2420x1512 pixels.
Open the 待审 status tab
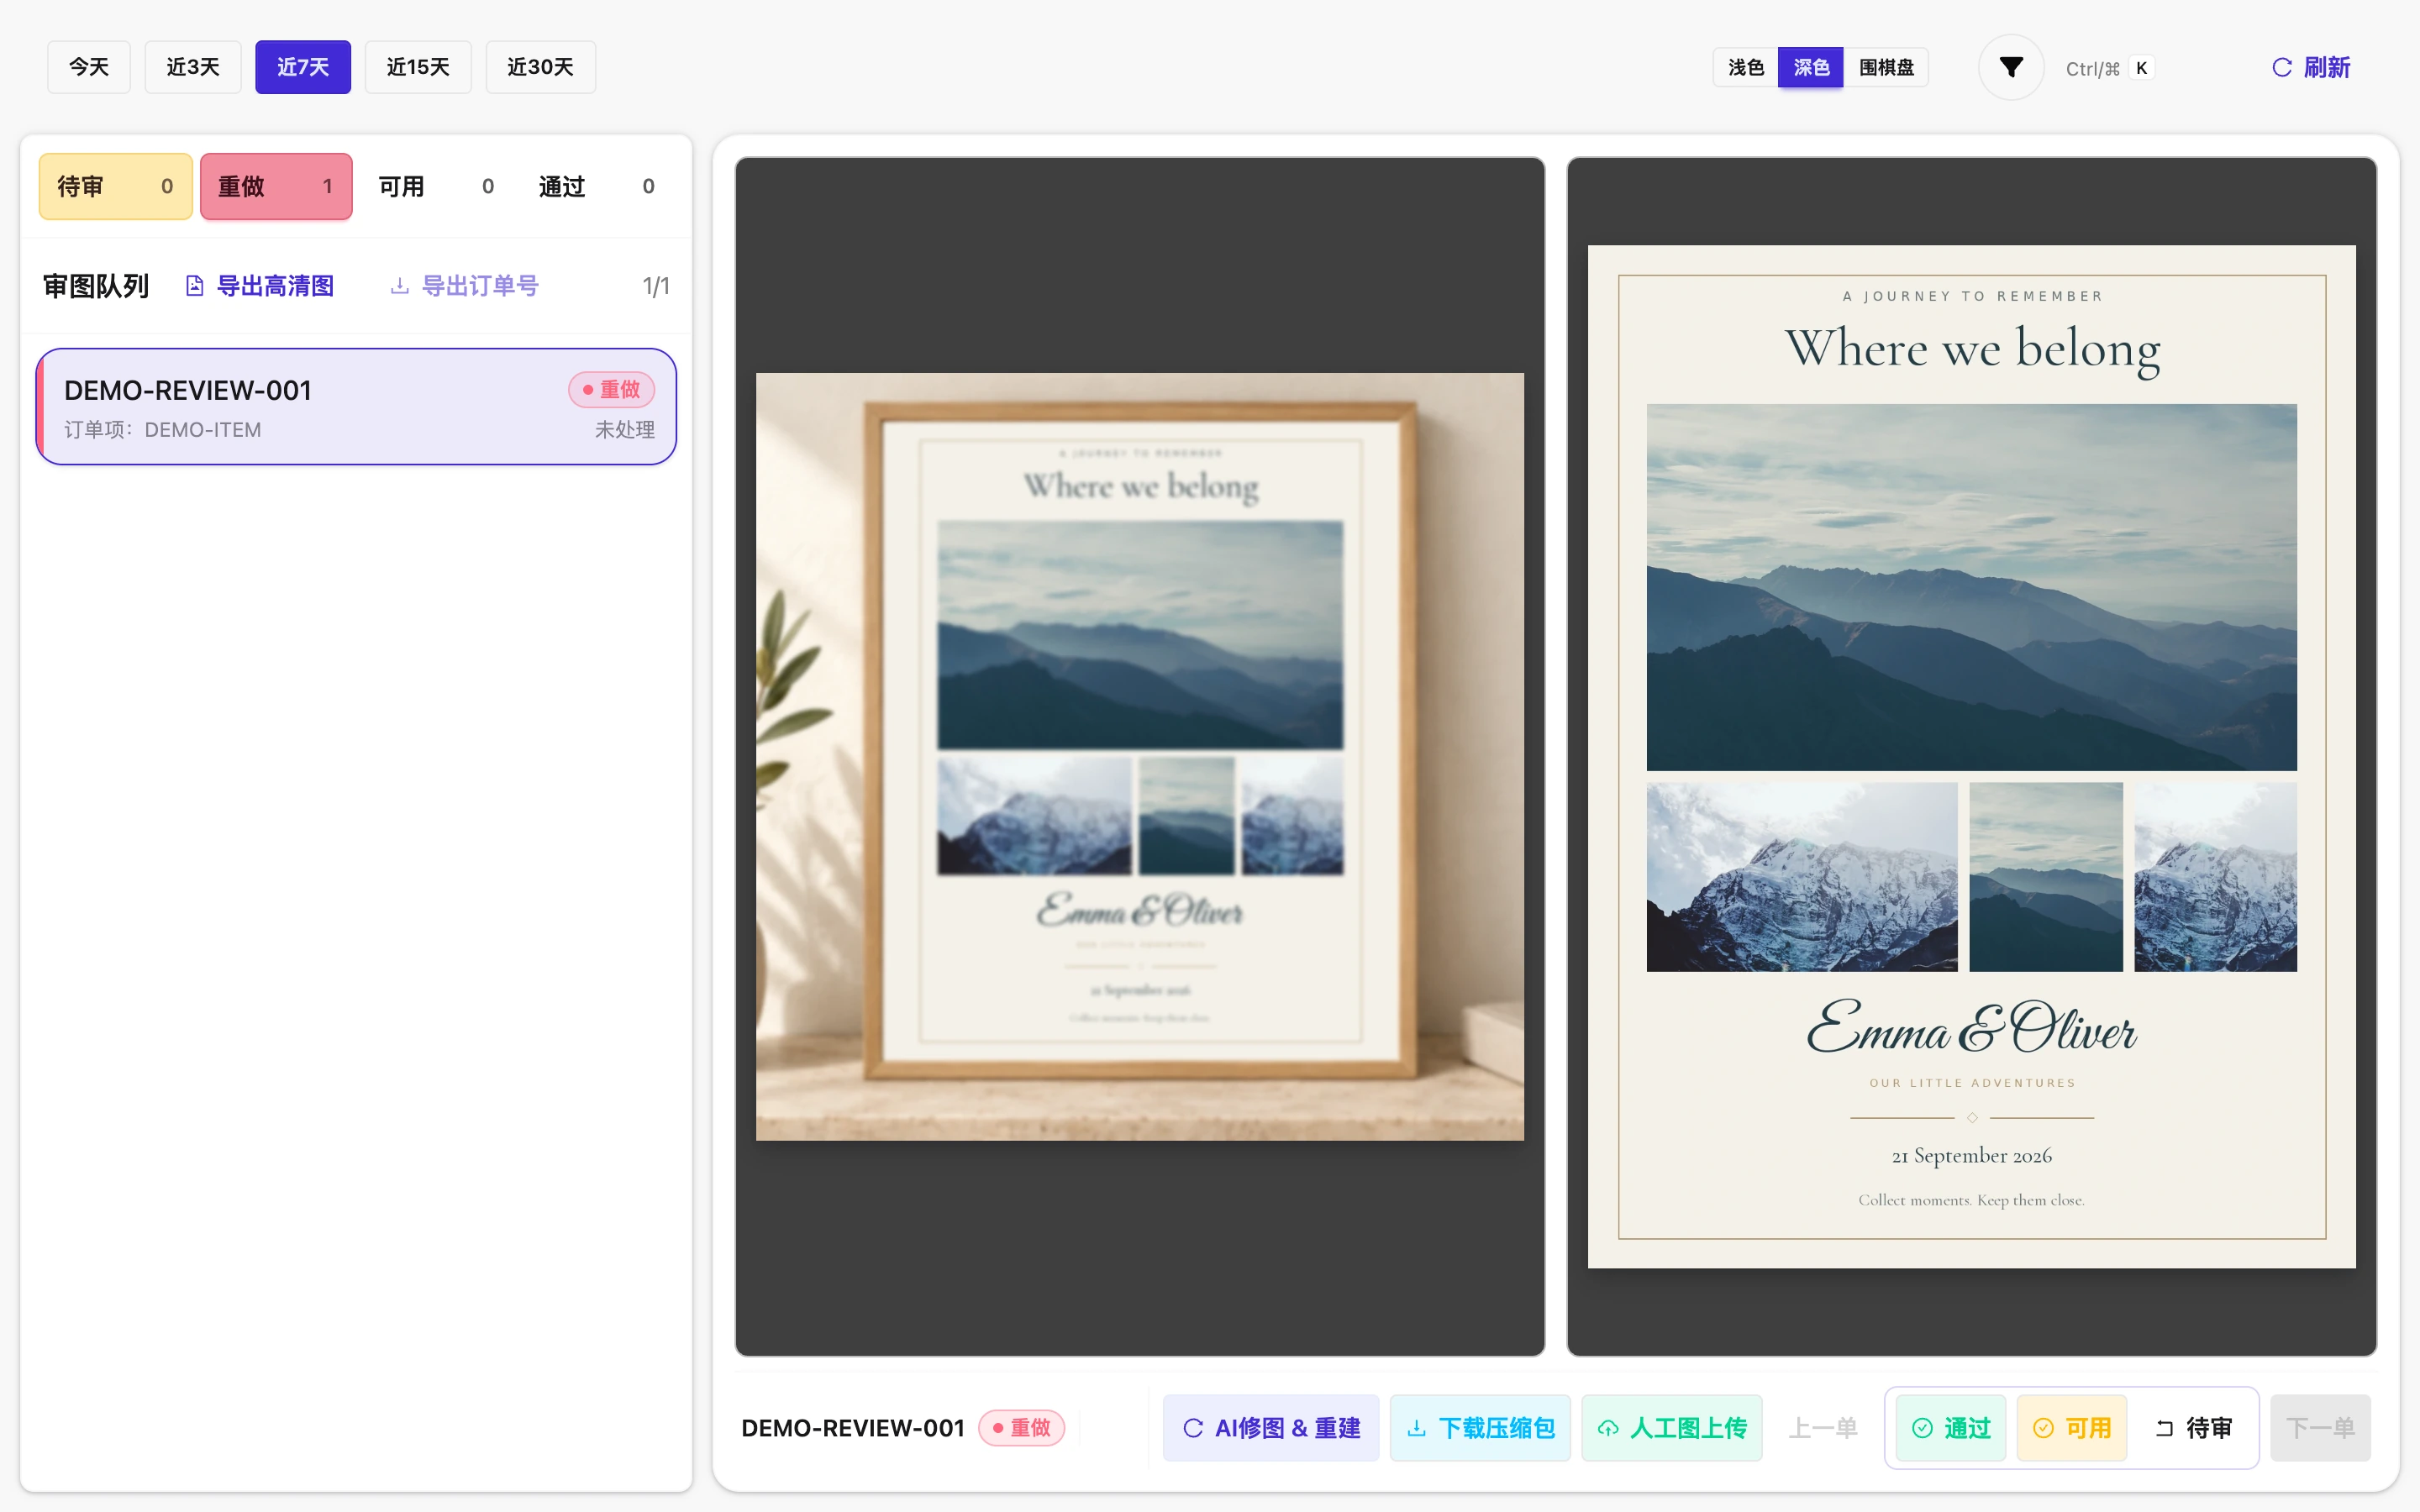click(x=116, y=186)
